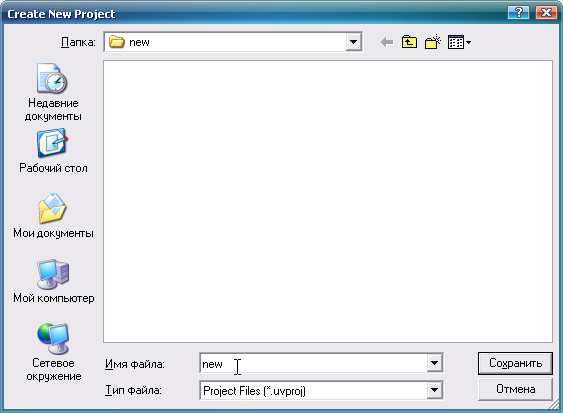563x413 pixels.
Task: Click the Отмена button
Action: pyautogui.click(x=515, y=389)
